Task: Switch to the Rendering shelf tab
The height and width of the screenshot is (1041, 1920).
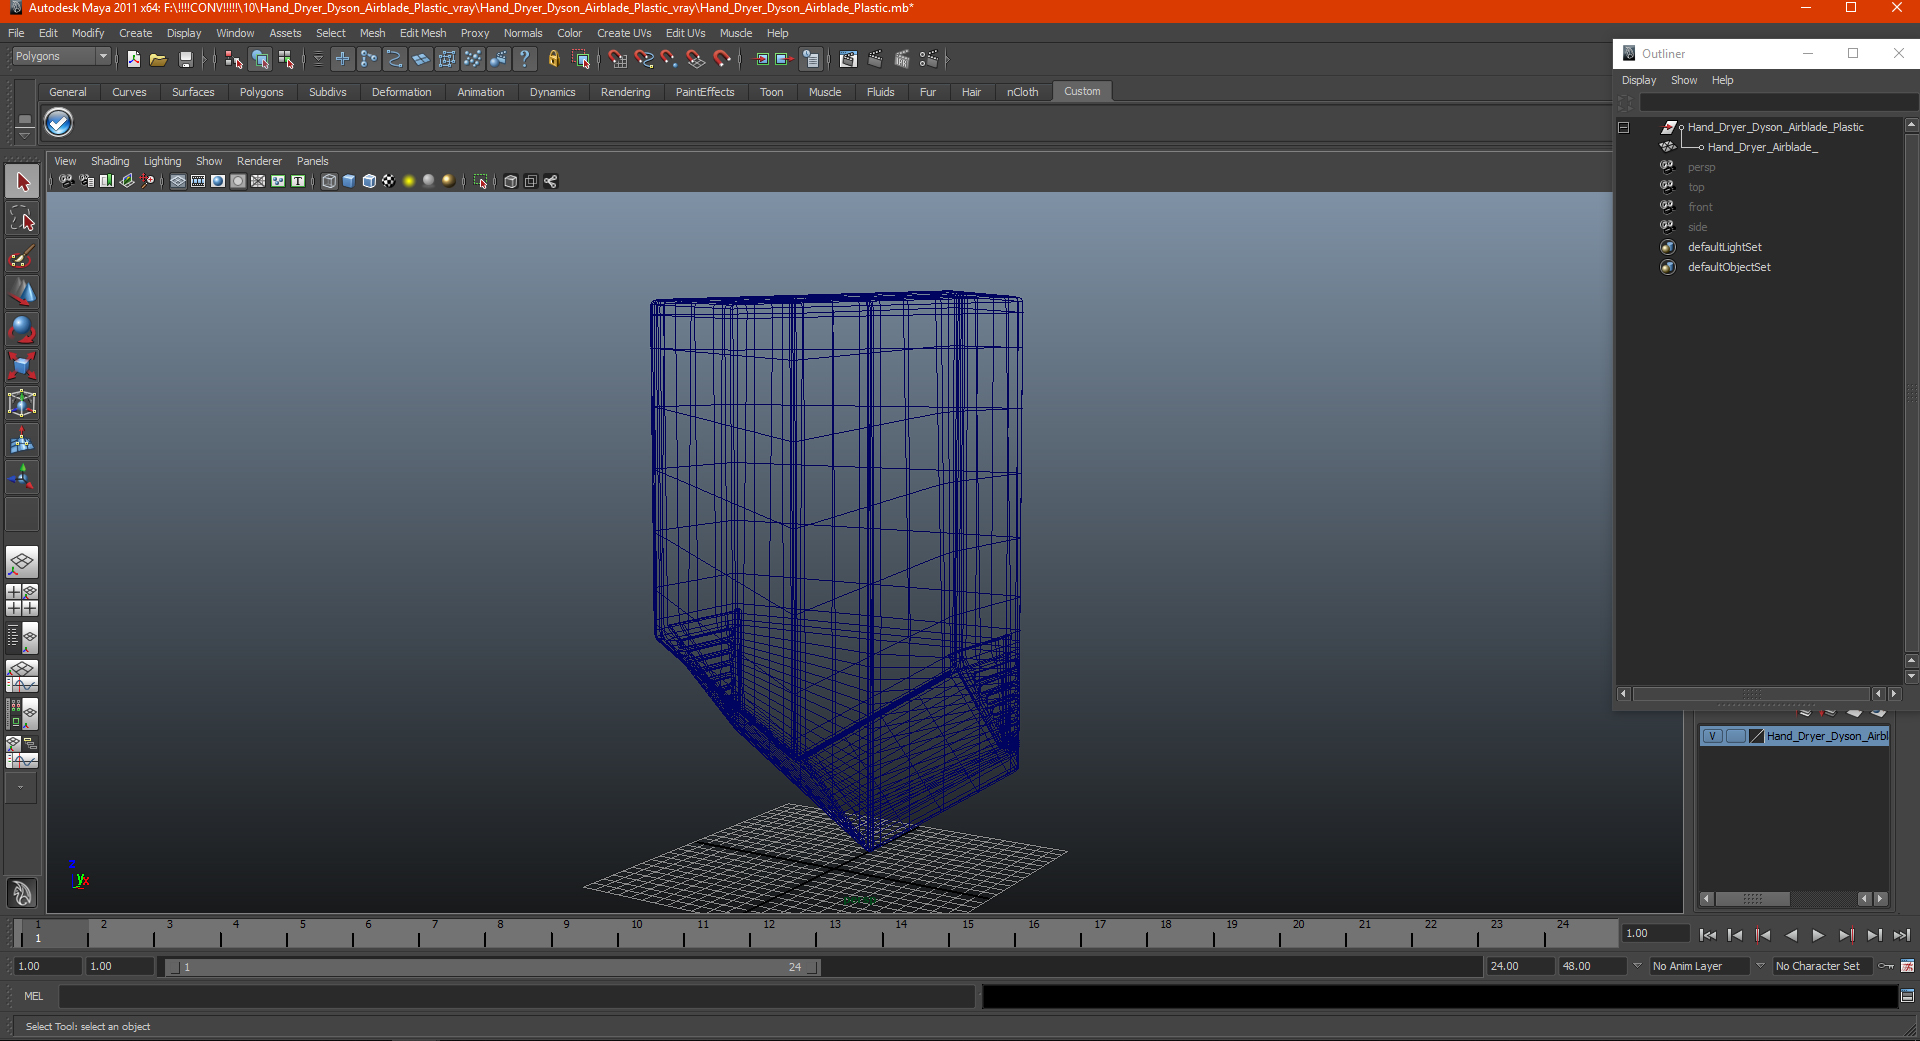Action: [625, 92]
